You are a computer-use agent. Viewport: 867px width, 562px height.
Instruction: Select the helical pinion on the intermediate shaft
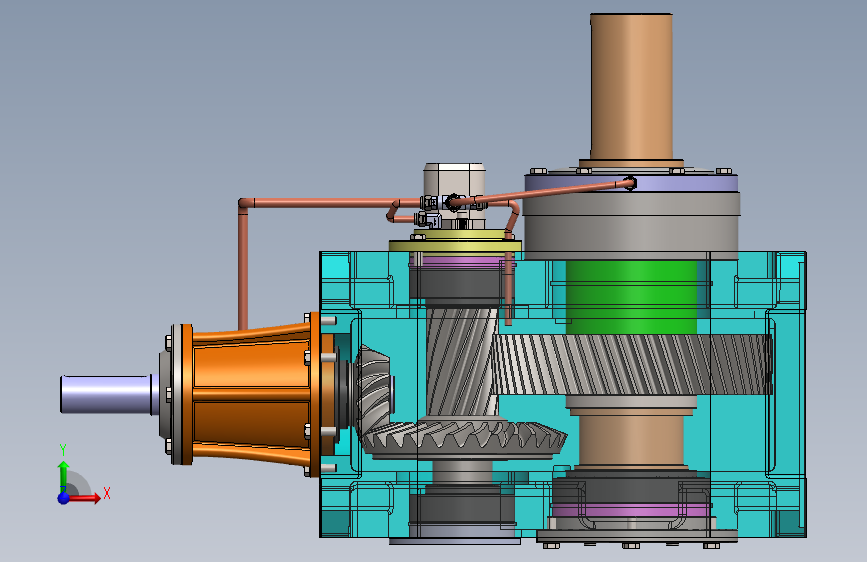click(x=461, y=362)
